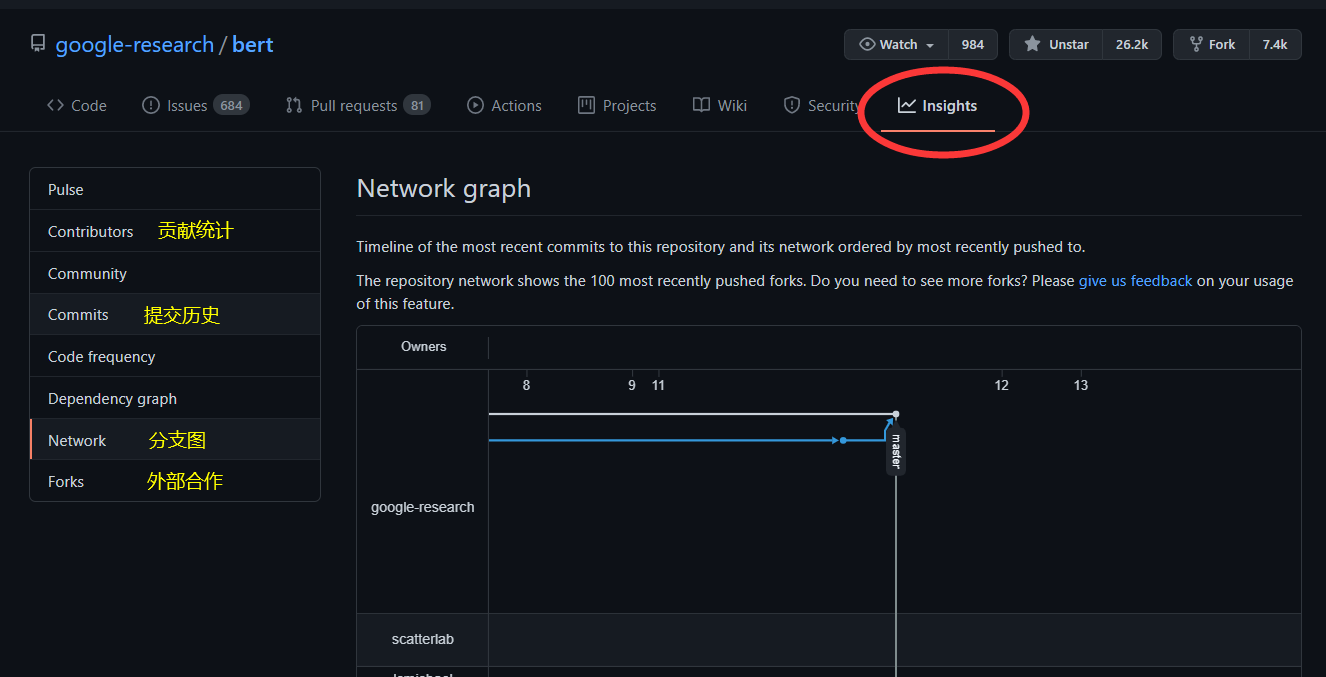
Task: Open the 26.2k stargazers count
Action: [1132, 44]
